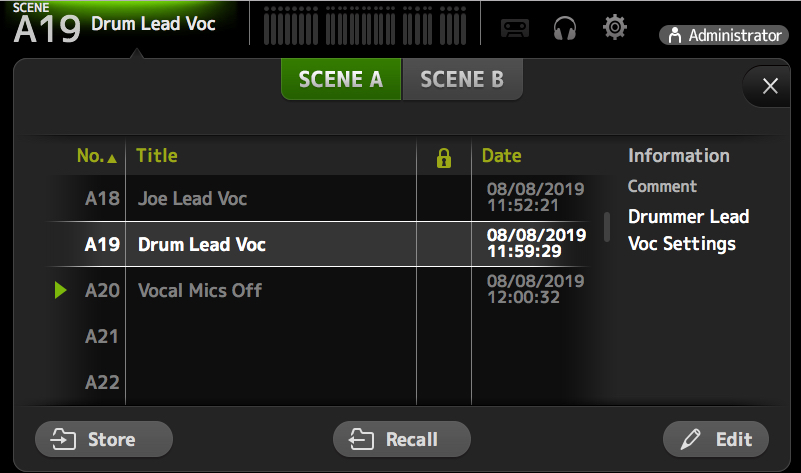The image size is (801, 473).
Task: Click the lock column header icon
Action: tap(444, 157)
